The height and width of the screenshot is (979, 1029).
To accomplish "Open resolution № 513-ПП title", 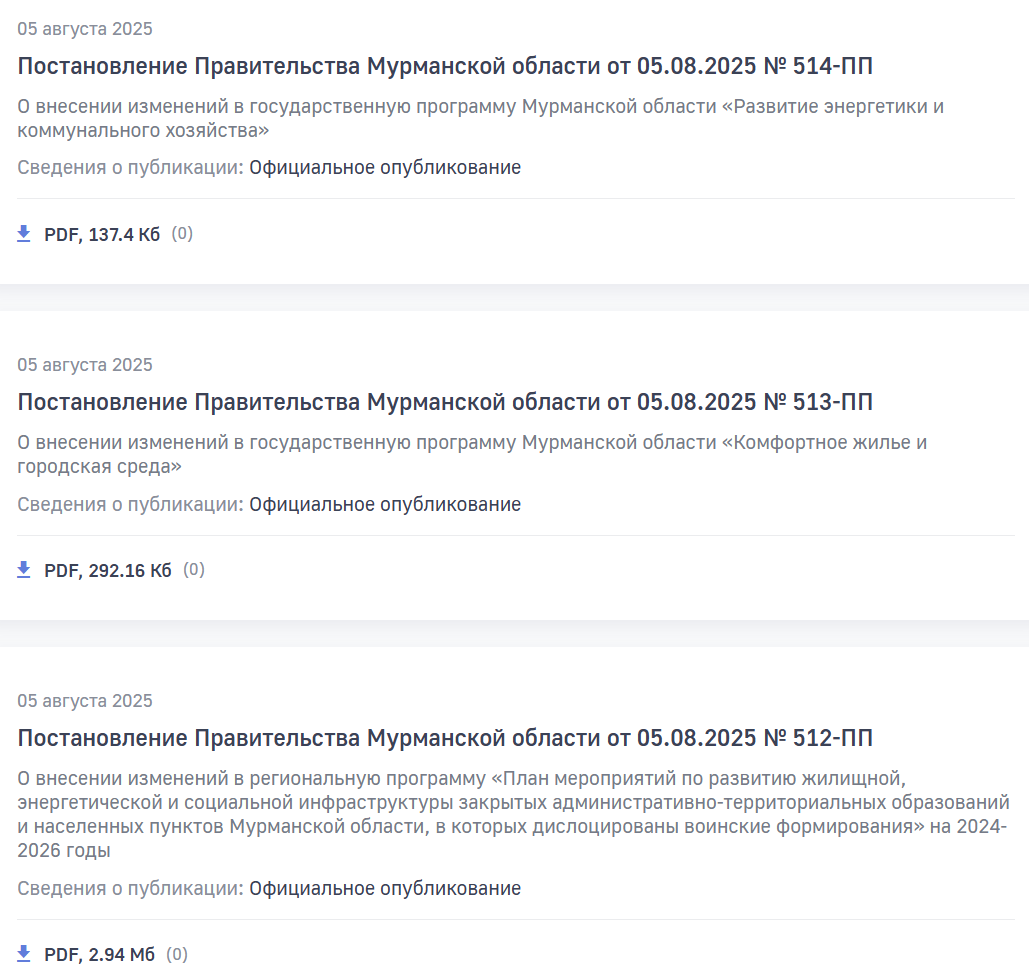I will [x=445, y=402].
